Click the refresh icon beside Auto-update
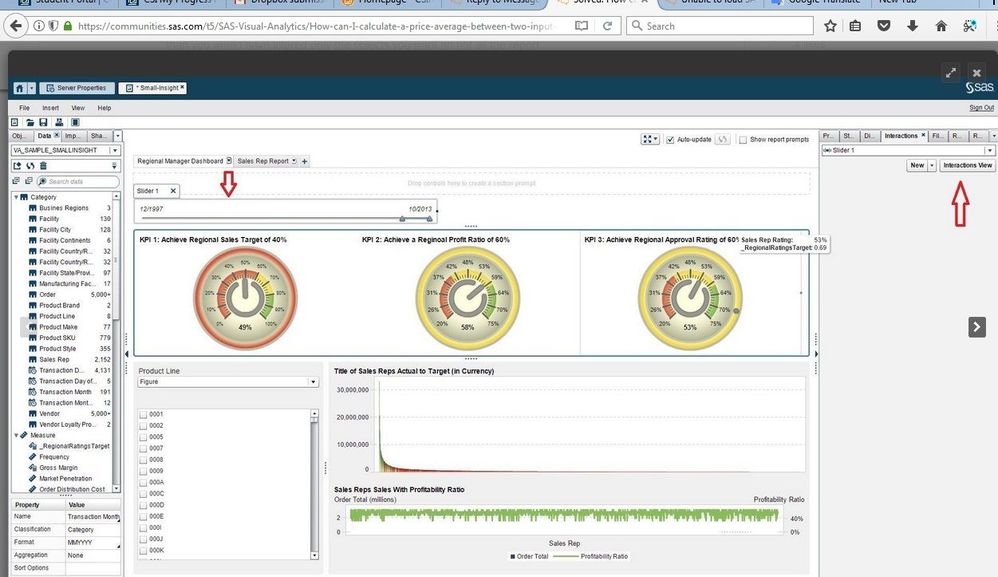This screenshot has height=577, width=998. [x=722, y=139]
